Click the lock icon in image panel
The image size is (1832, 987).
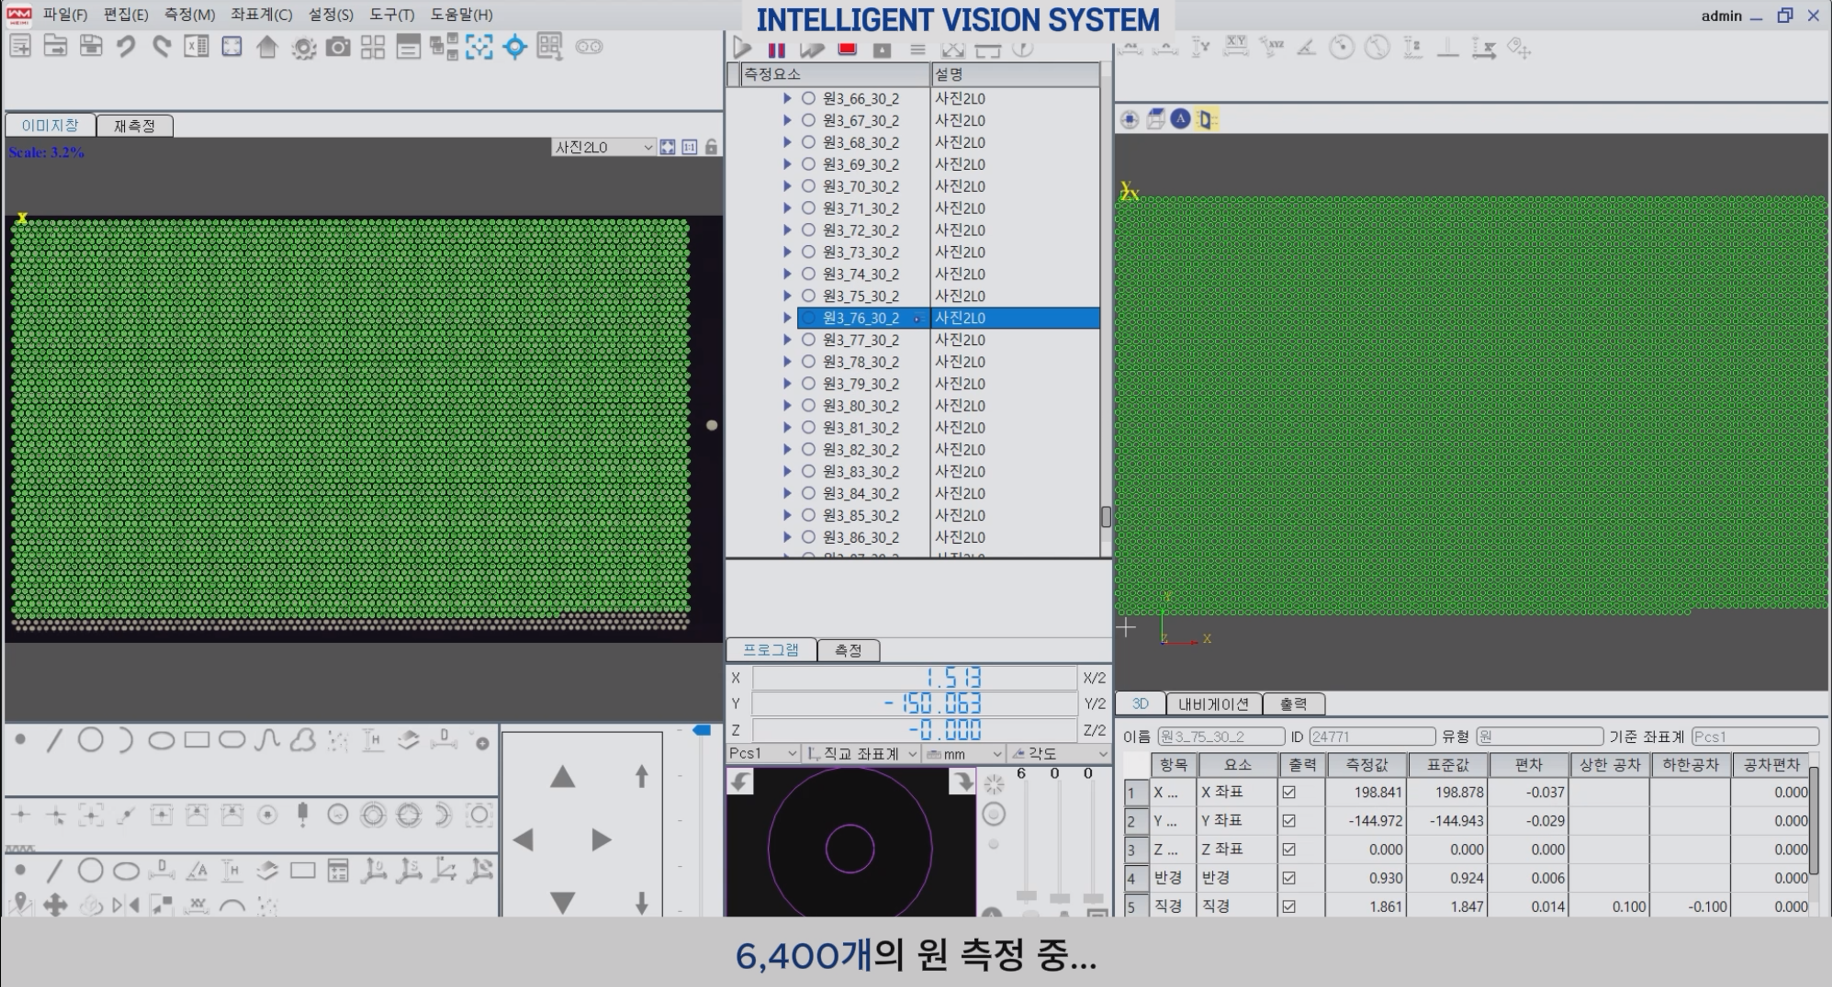(x=711, y=147)
